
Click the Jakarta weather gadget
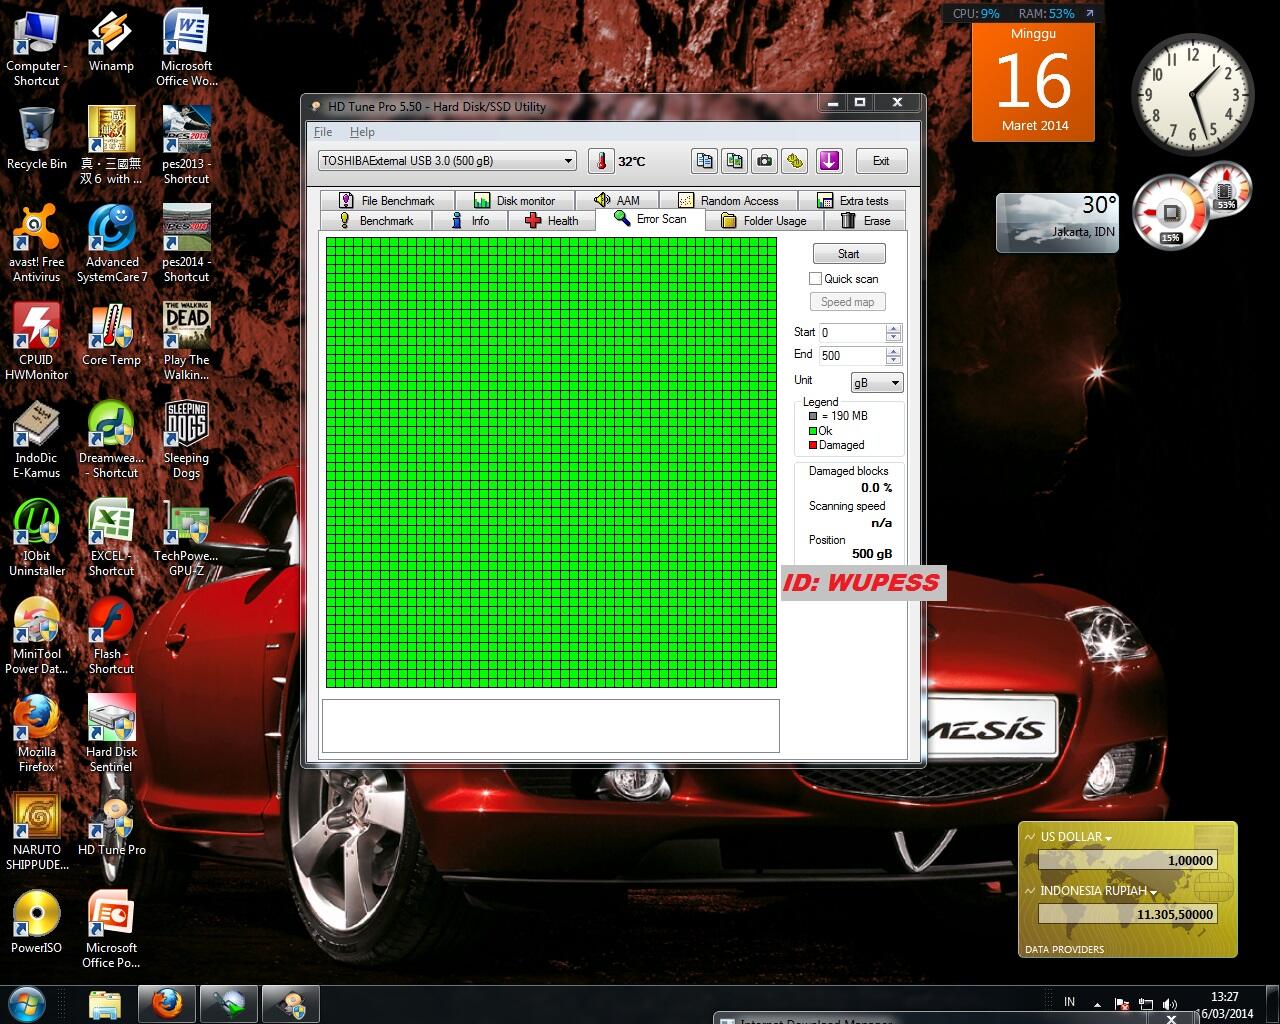click(x=1057, y=221)
